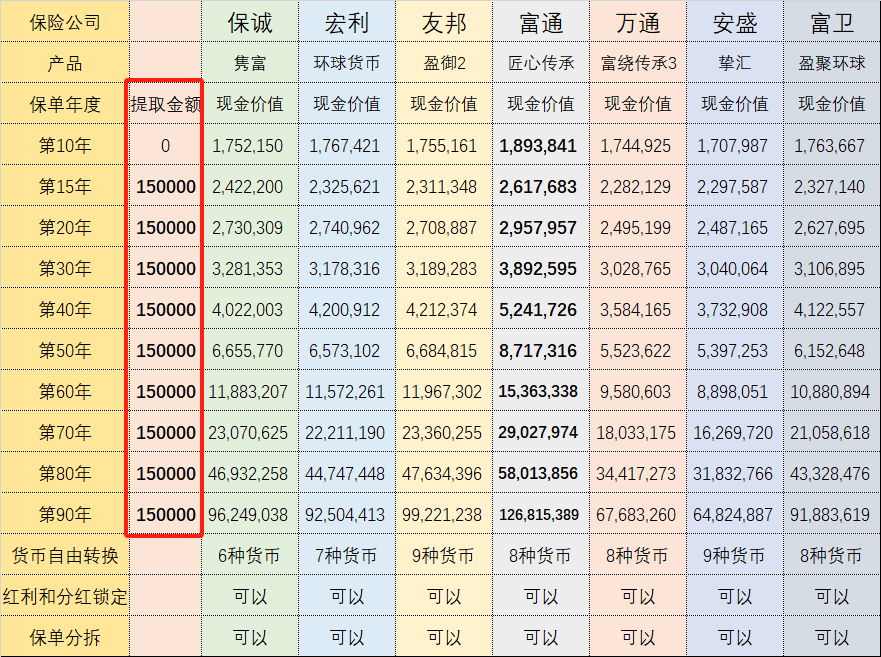This screenshot has width=881, height=657.
Task: Select the product cell 环球货币
Action: (347, 63)
